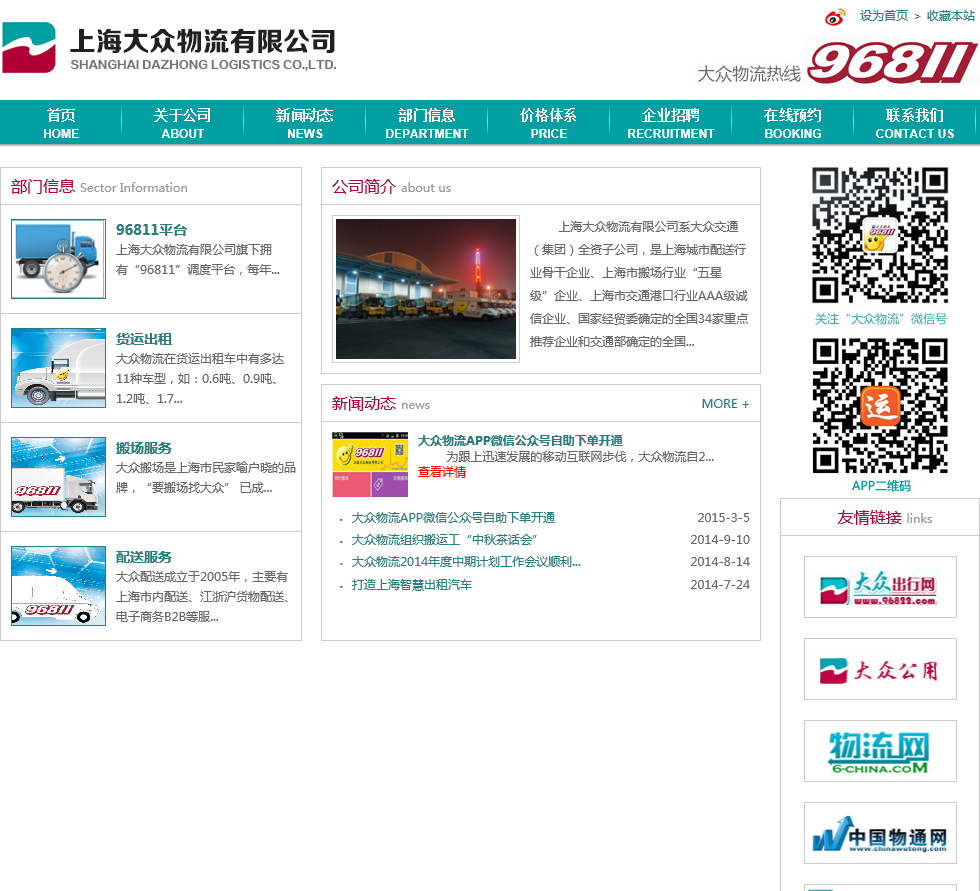
Task: Select 价格体系 PRICE menu item
Action: click(x=548, y=123)
